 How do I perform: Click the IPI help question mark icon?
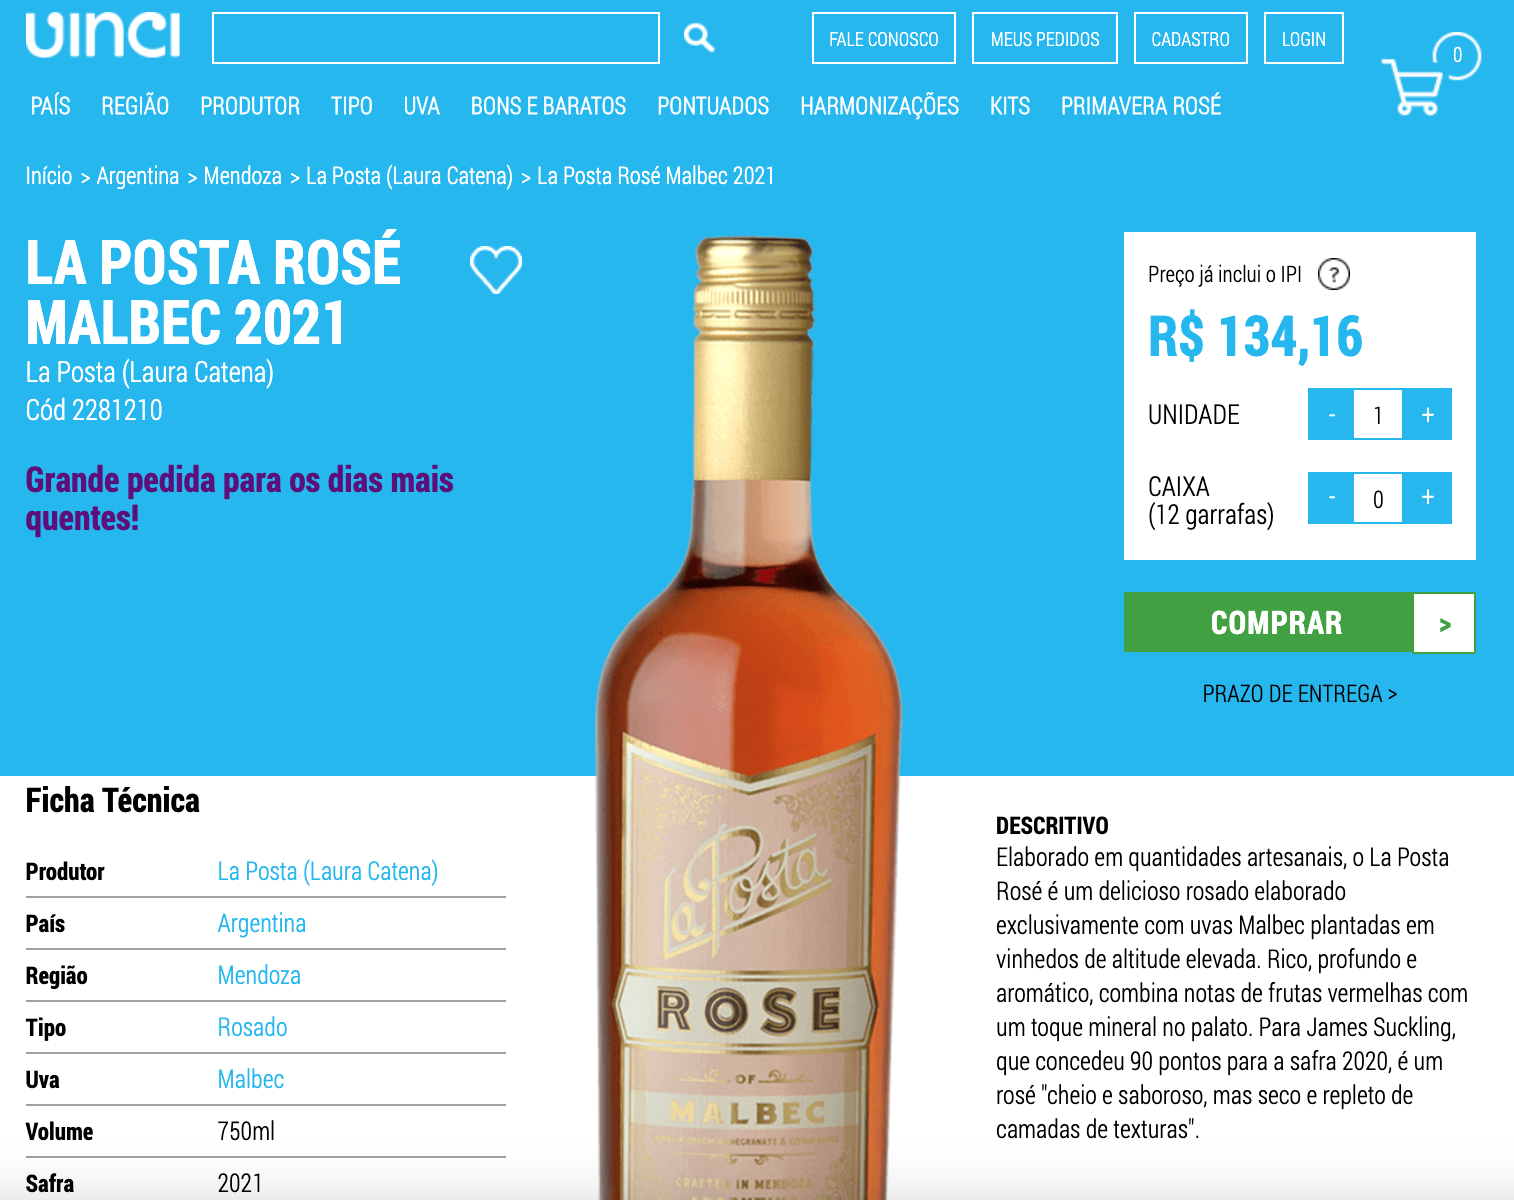1334,274
